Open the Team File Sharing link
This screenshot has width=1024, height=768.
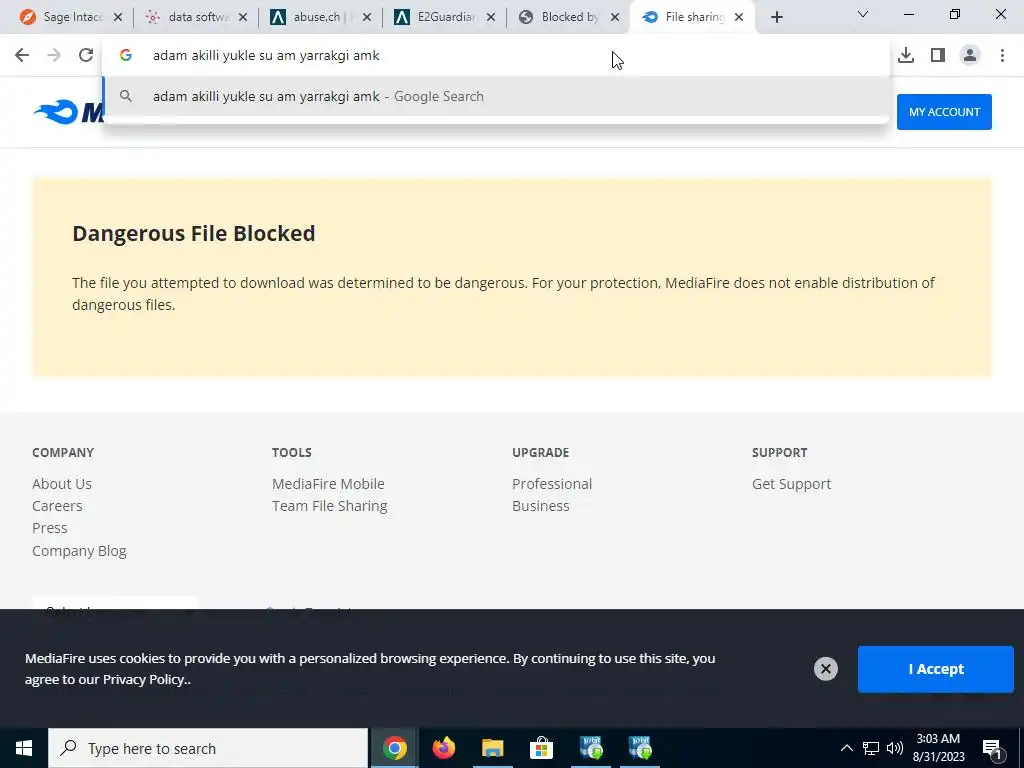pos(329,506)
